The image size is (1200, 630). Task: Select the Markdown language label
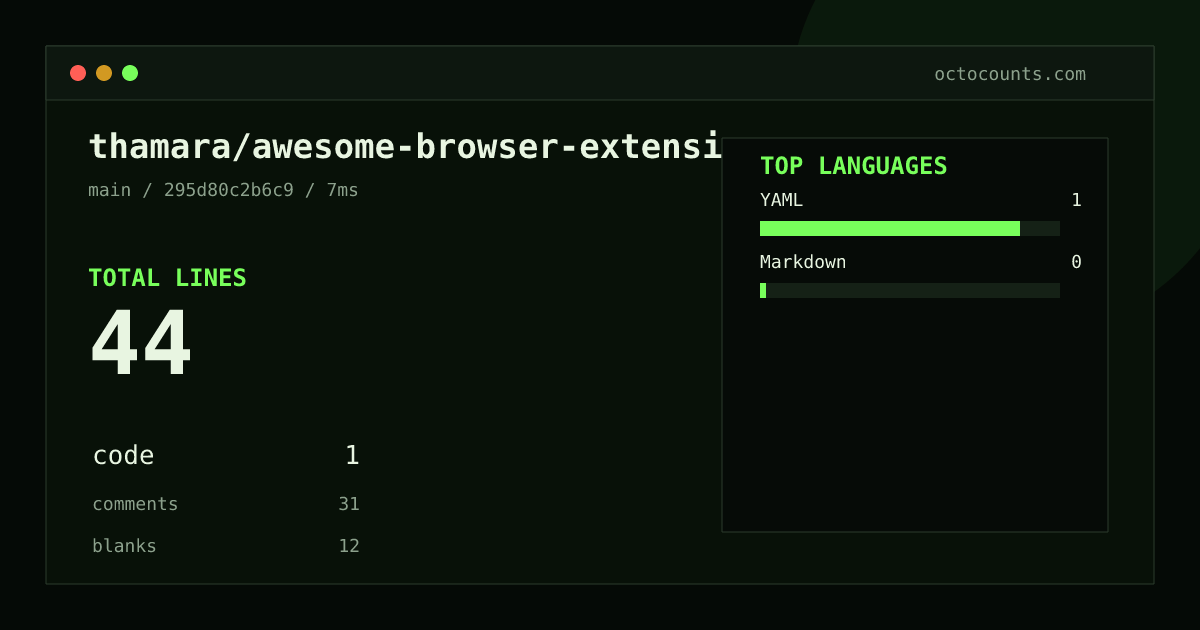tap(803, 262)
